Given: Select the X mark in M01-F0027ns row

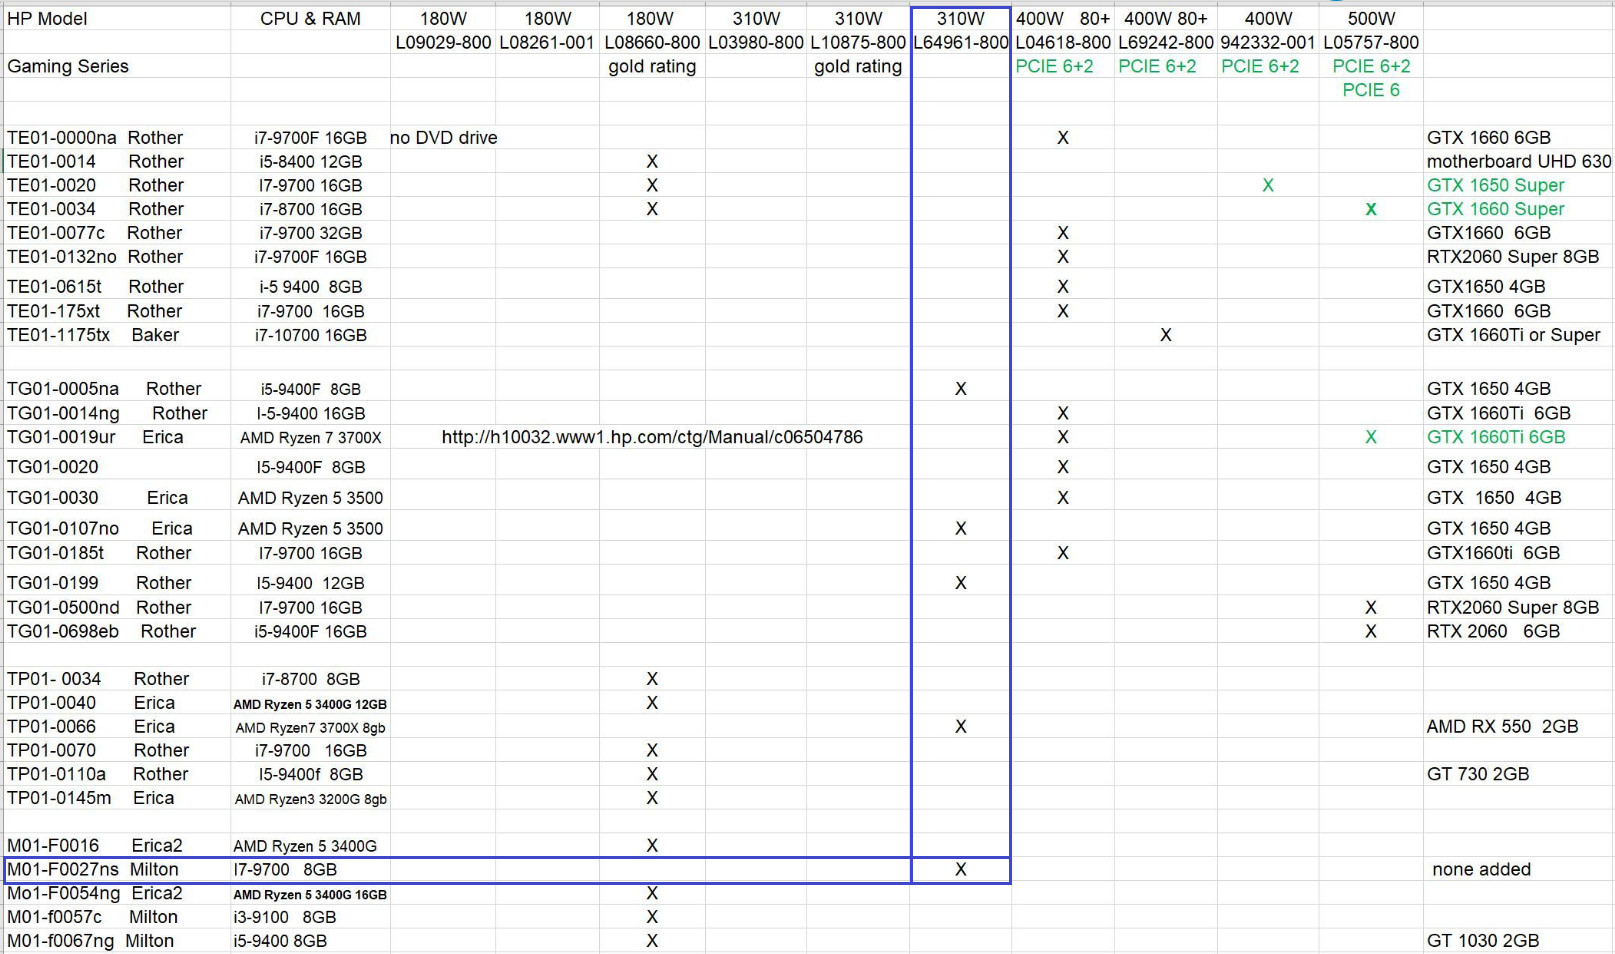Looking at the screenshot, I should click(x=959, y=869).
